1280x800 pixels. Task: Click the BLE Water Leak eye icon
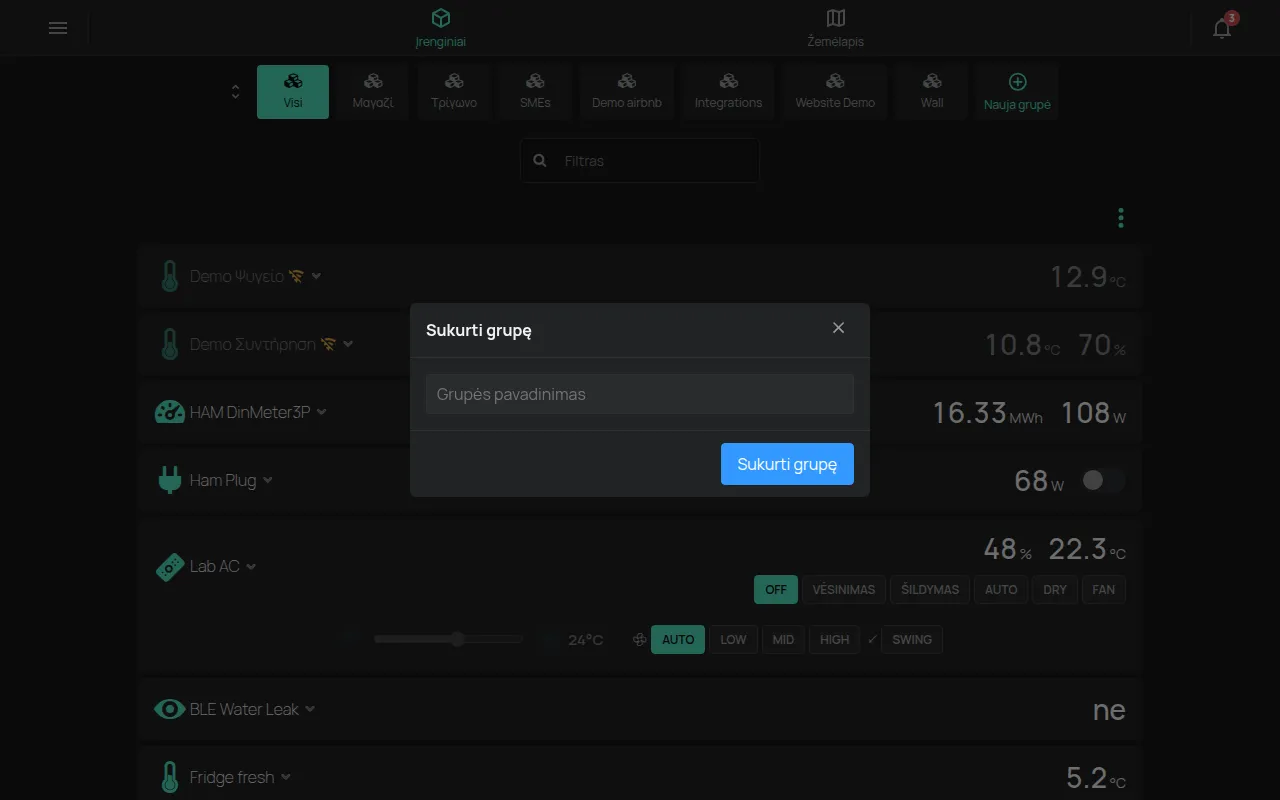(x=170, y=709)
